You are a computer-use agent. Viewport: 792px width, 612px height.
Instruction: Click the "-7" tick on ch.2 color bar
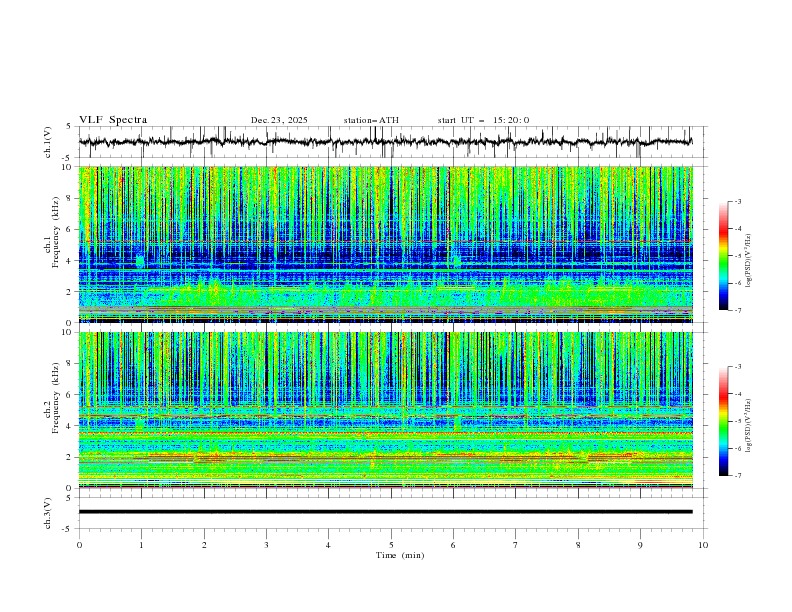click(x=737, y=475)
